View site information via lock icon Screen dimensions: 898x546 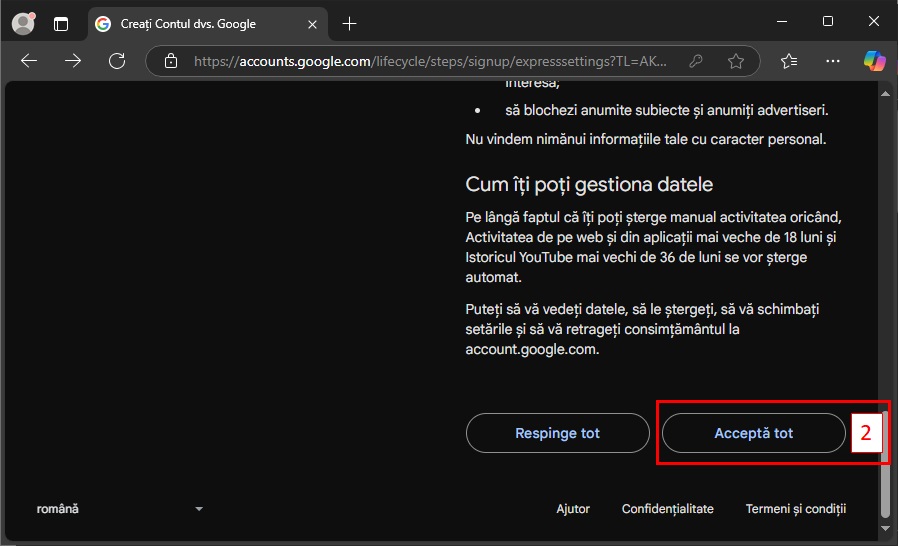(170, 61)
